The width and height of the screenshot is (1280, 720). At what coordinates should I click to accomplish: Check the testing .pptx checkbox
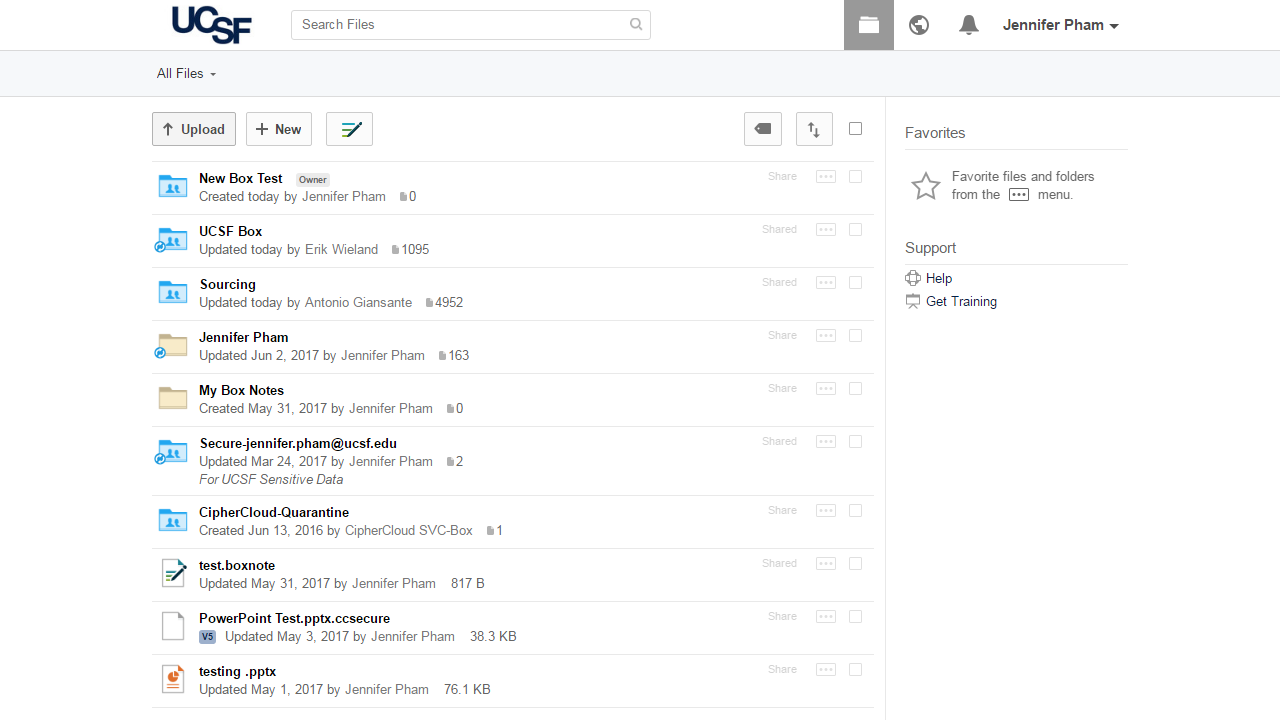point(855,670)
